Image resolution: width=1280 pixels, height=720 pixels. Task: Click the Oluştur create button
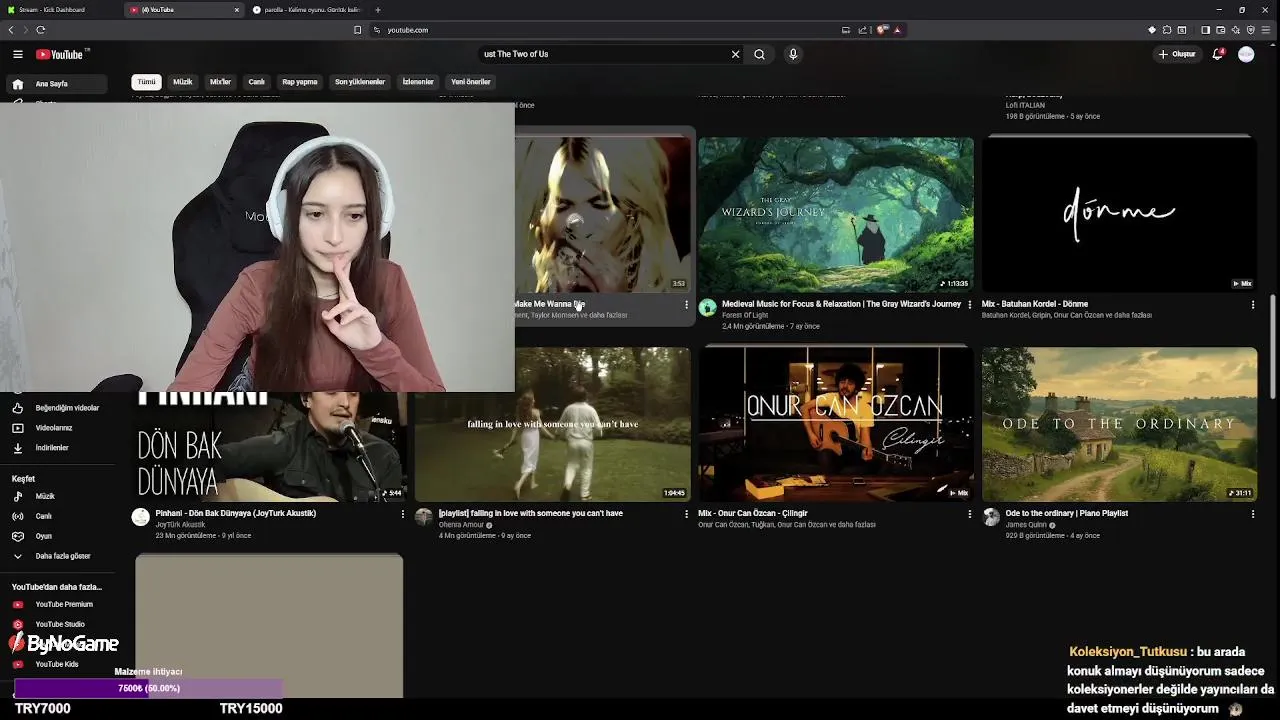(x=1177, y=54)
